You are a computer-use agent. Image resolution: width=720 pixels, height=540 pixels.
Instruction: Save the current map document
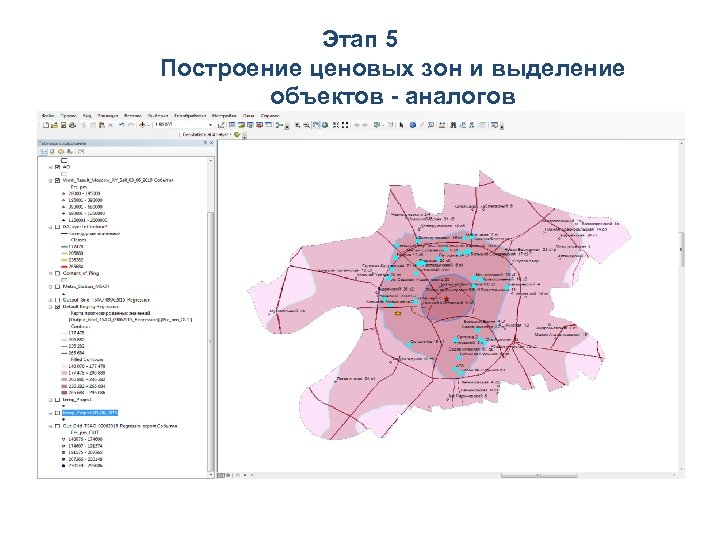point(63,125)
